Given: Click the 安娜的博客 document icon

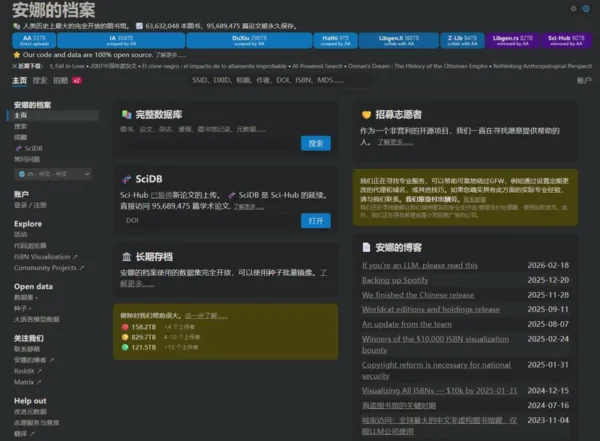Looking at the screenshot, I should tap(366, 247).
